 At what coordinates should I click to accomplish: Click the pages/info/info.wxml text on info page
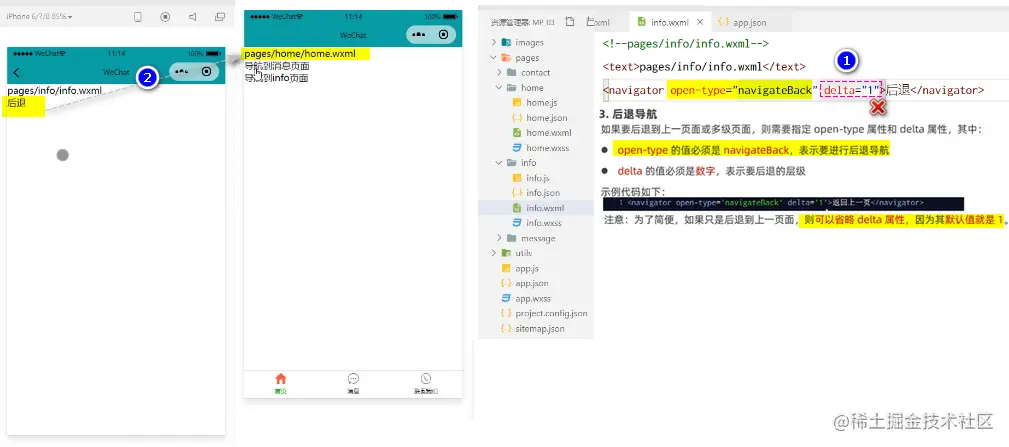55,91
